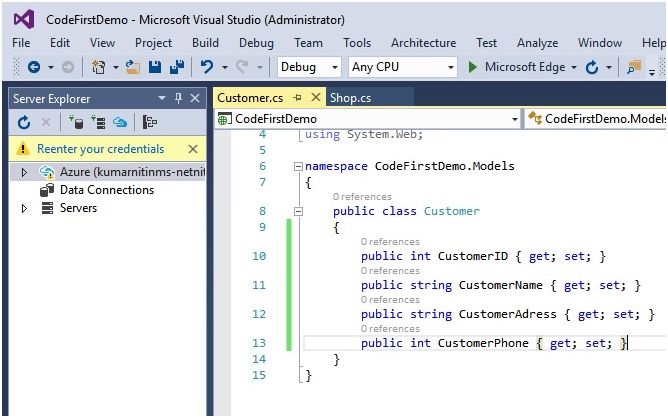Screen dimensions: 668x418
Task: Open the new project dropdown arrow
Action: [115, 67]
